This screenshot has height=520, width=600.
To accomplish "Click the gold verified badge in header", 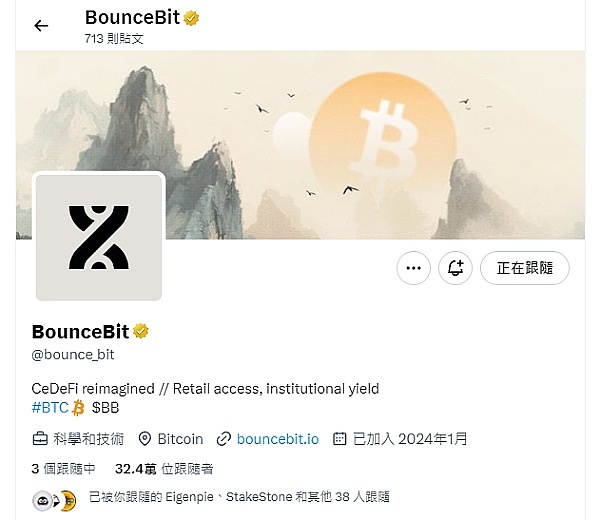I will 191,18.
